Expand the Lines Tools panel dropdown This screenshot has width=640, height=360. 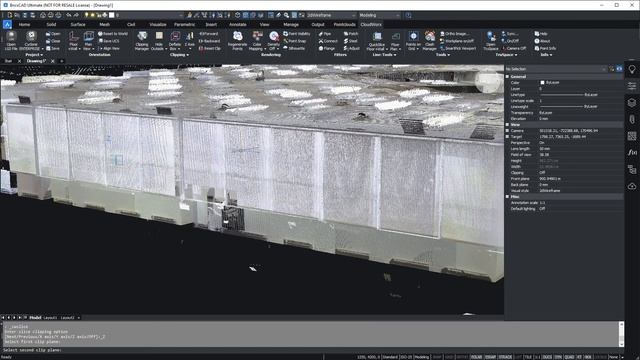[x=384, y=55]
